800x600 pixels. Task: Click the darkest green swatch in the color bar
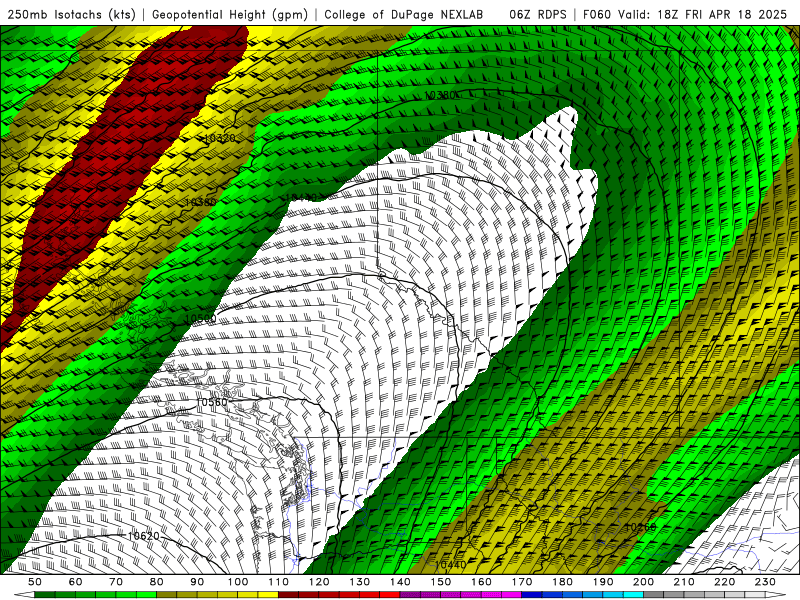[x=45, y=595]
